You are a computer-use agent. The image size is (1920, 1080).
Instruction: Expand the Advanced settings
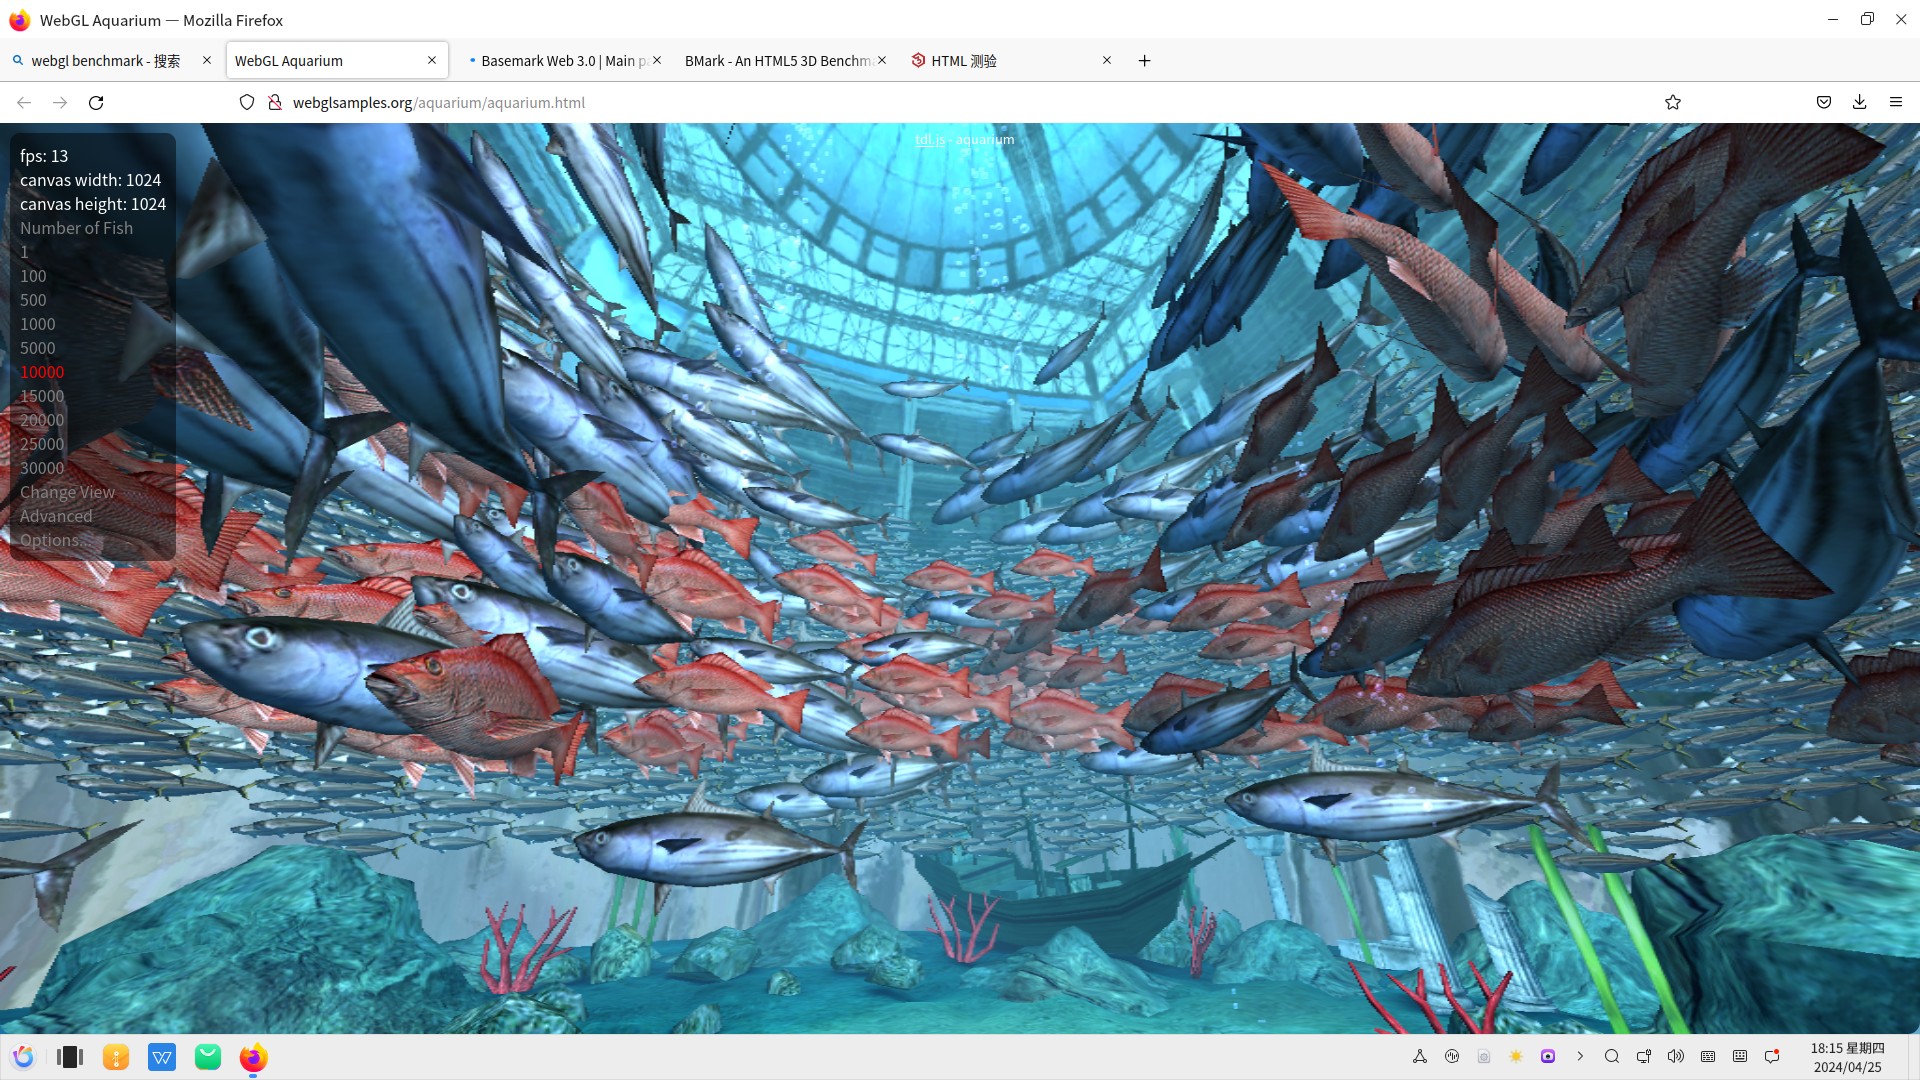[x=56, y=516]
